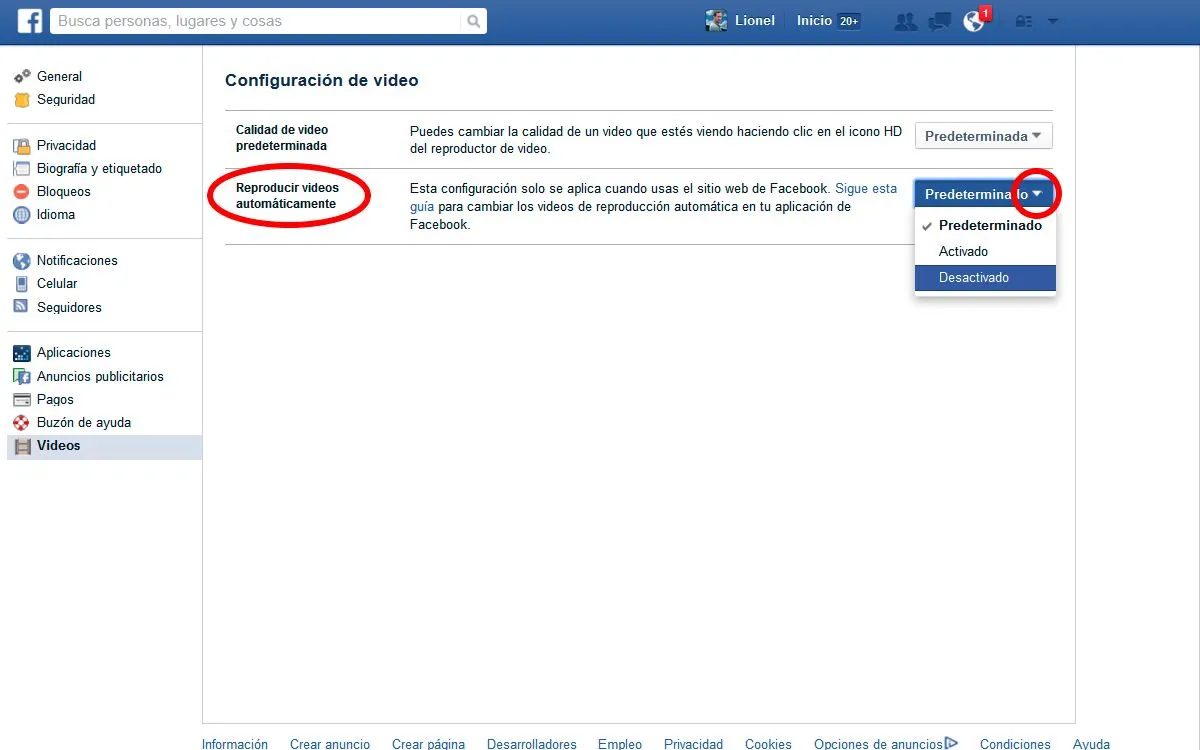Open the Crear anuncio footer link

coord(330,744)
